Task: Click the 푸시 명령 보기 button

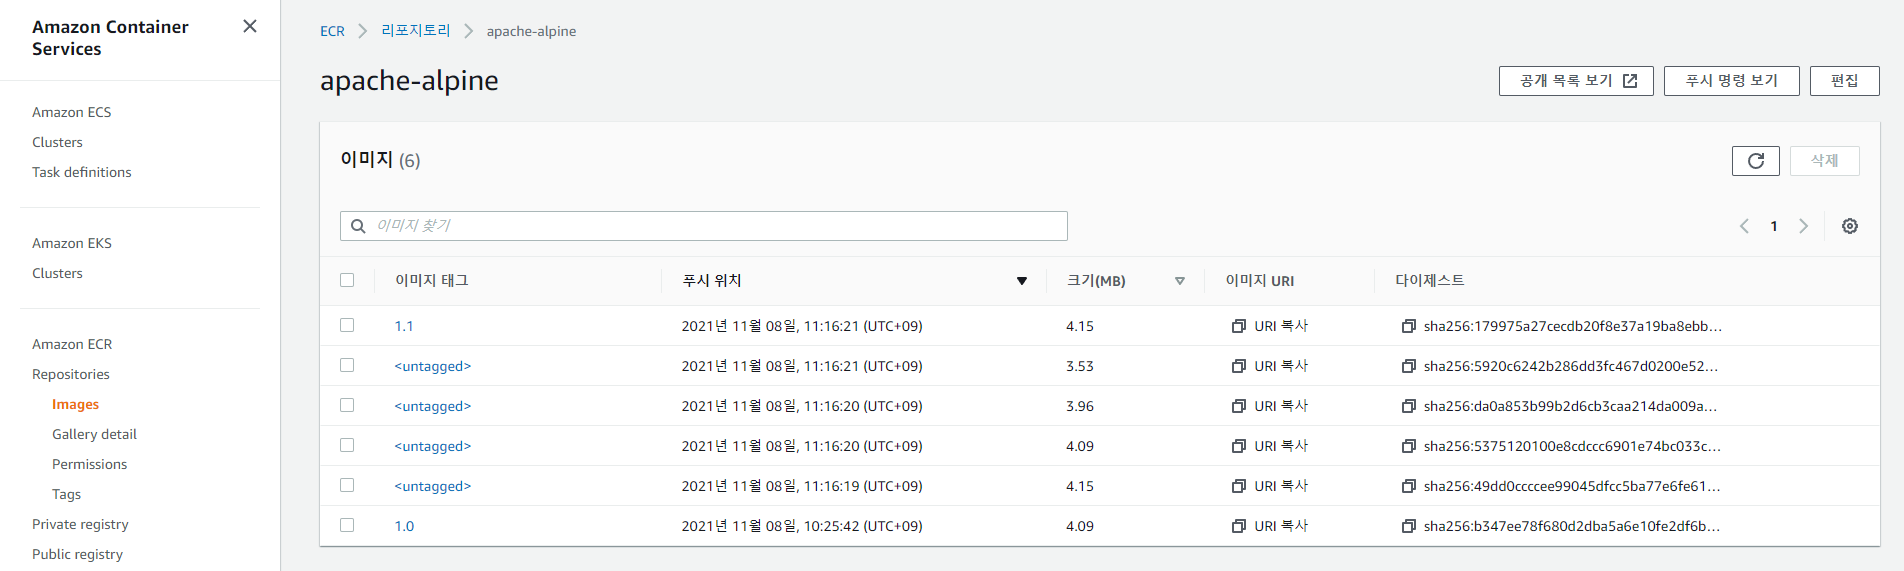Action: 1732,81
